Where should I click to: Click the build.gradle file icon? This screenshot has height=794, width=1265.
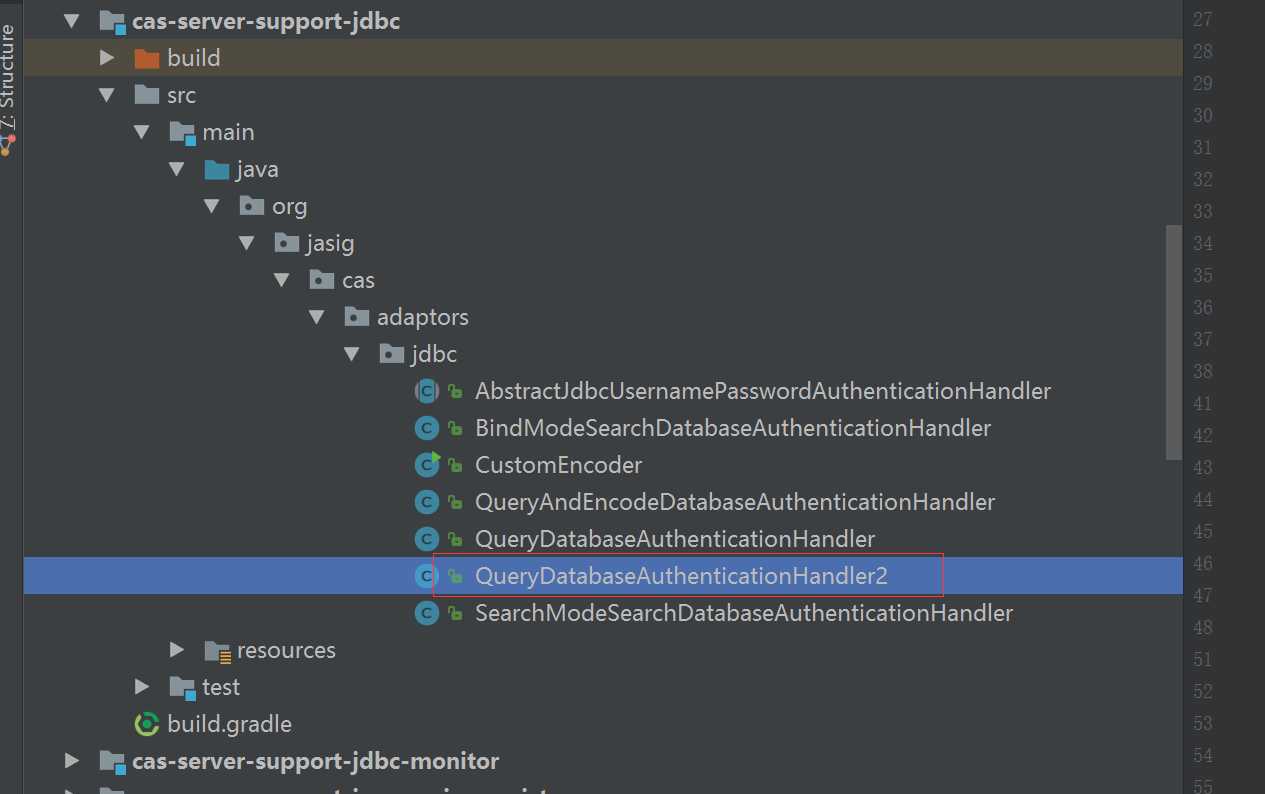coord(146,724)
